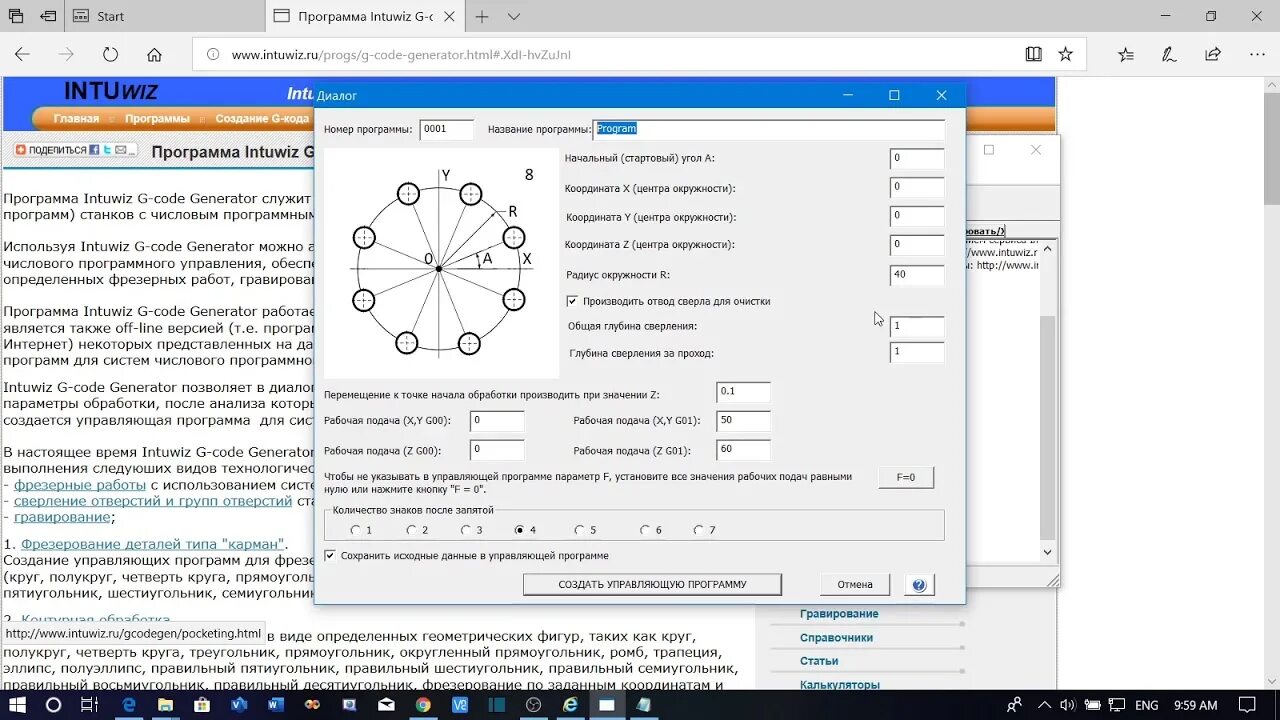Click the Радиус окружности R field

[917, 275]
